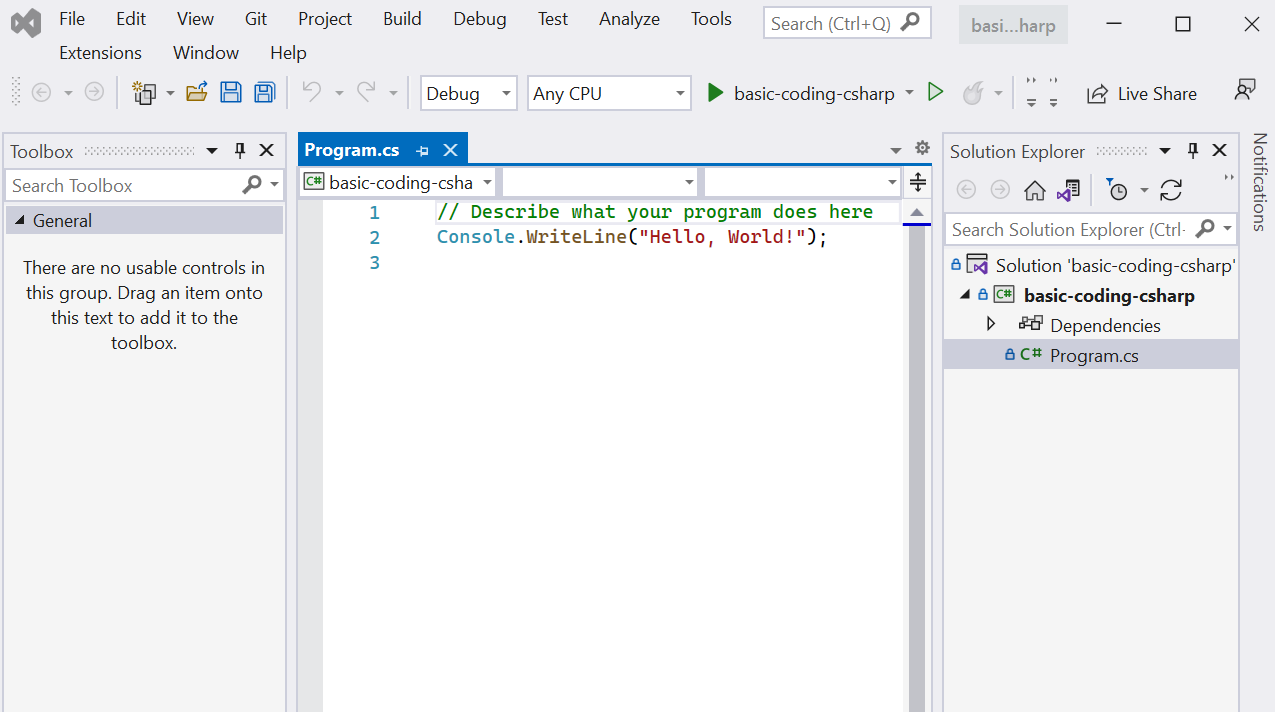Screen dimensions: 1275x712
Task: Click the Solution Explorer Home icon
Action: click(x=1035, y=190)
